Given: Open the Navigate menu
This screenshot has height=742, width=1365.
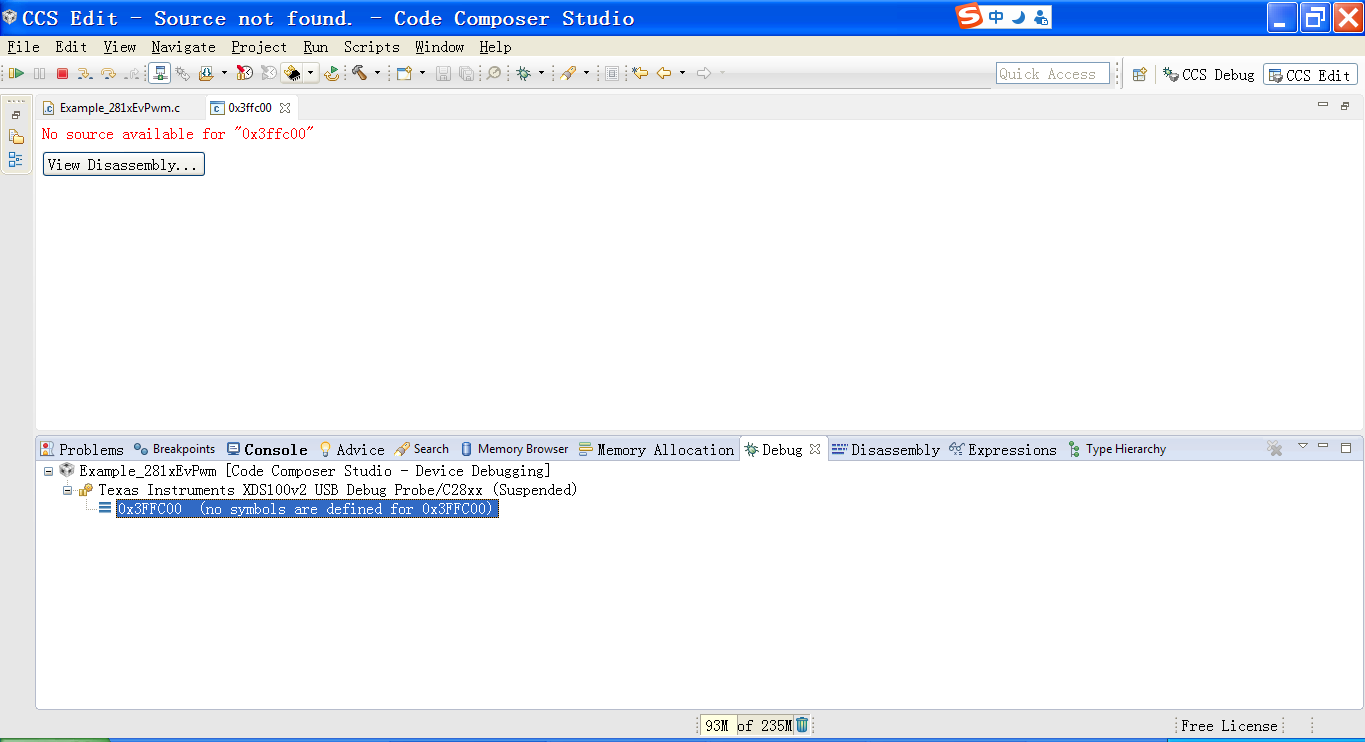Looking at the screenshot, I should [184, 47].
